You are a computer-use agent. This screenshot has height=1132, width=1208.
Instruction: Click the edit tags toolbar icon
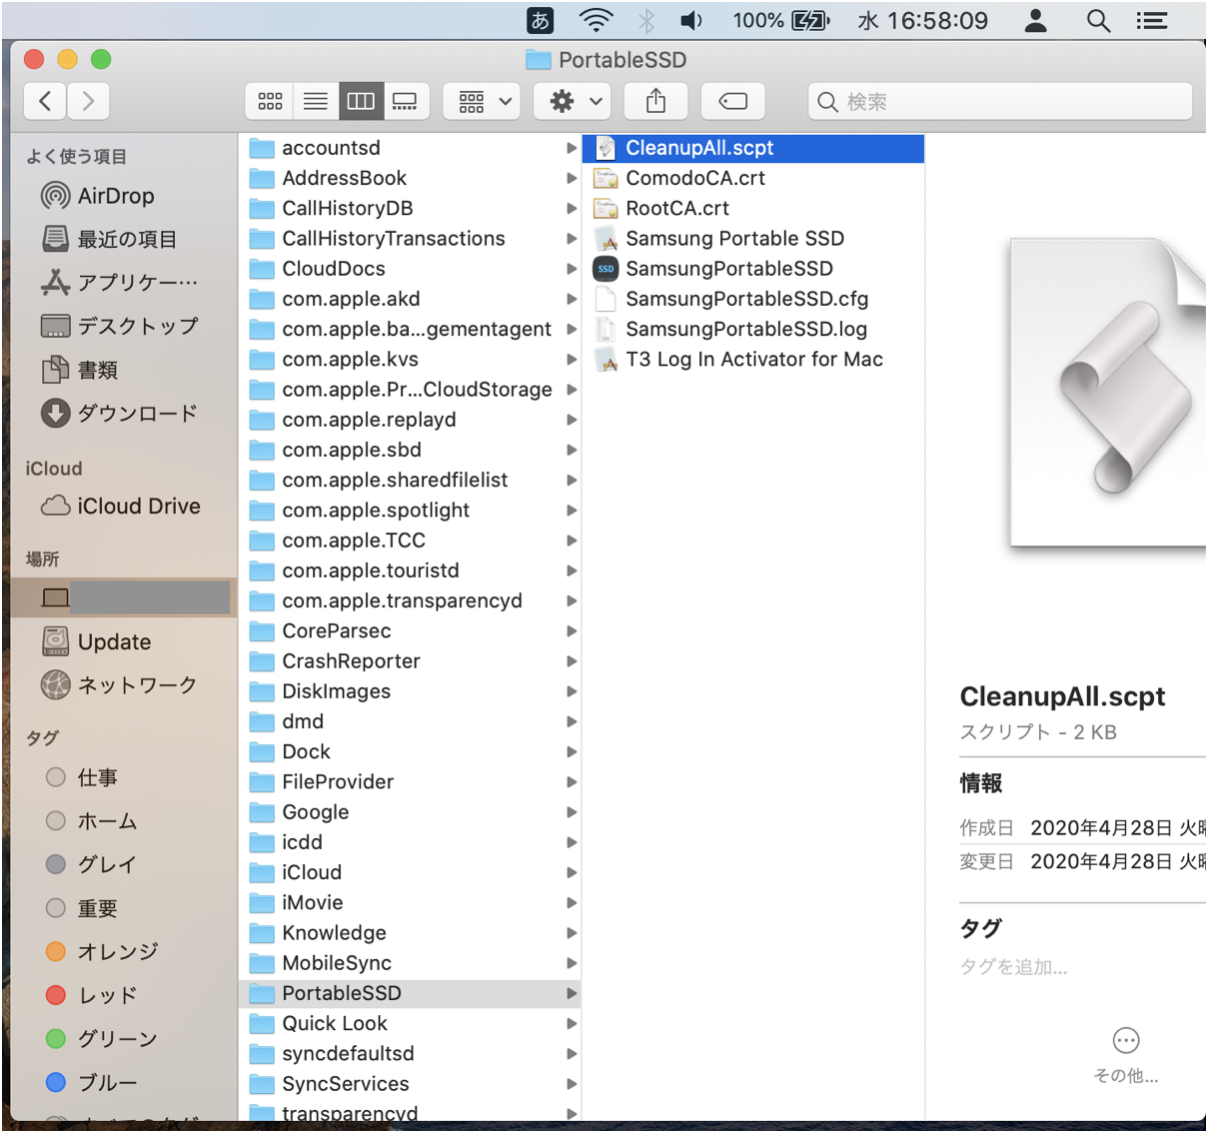coord(732,101)
